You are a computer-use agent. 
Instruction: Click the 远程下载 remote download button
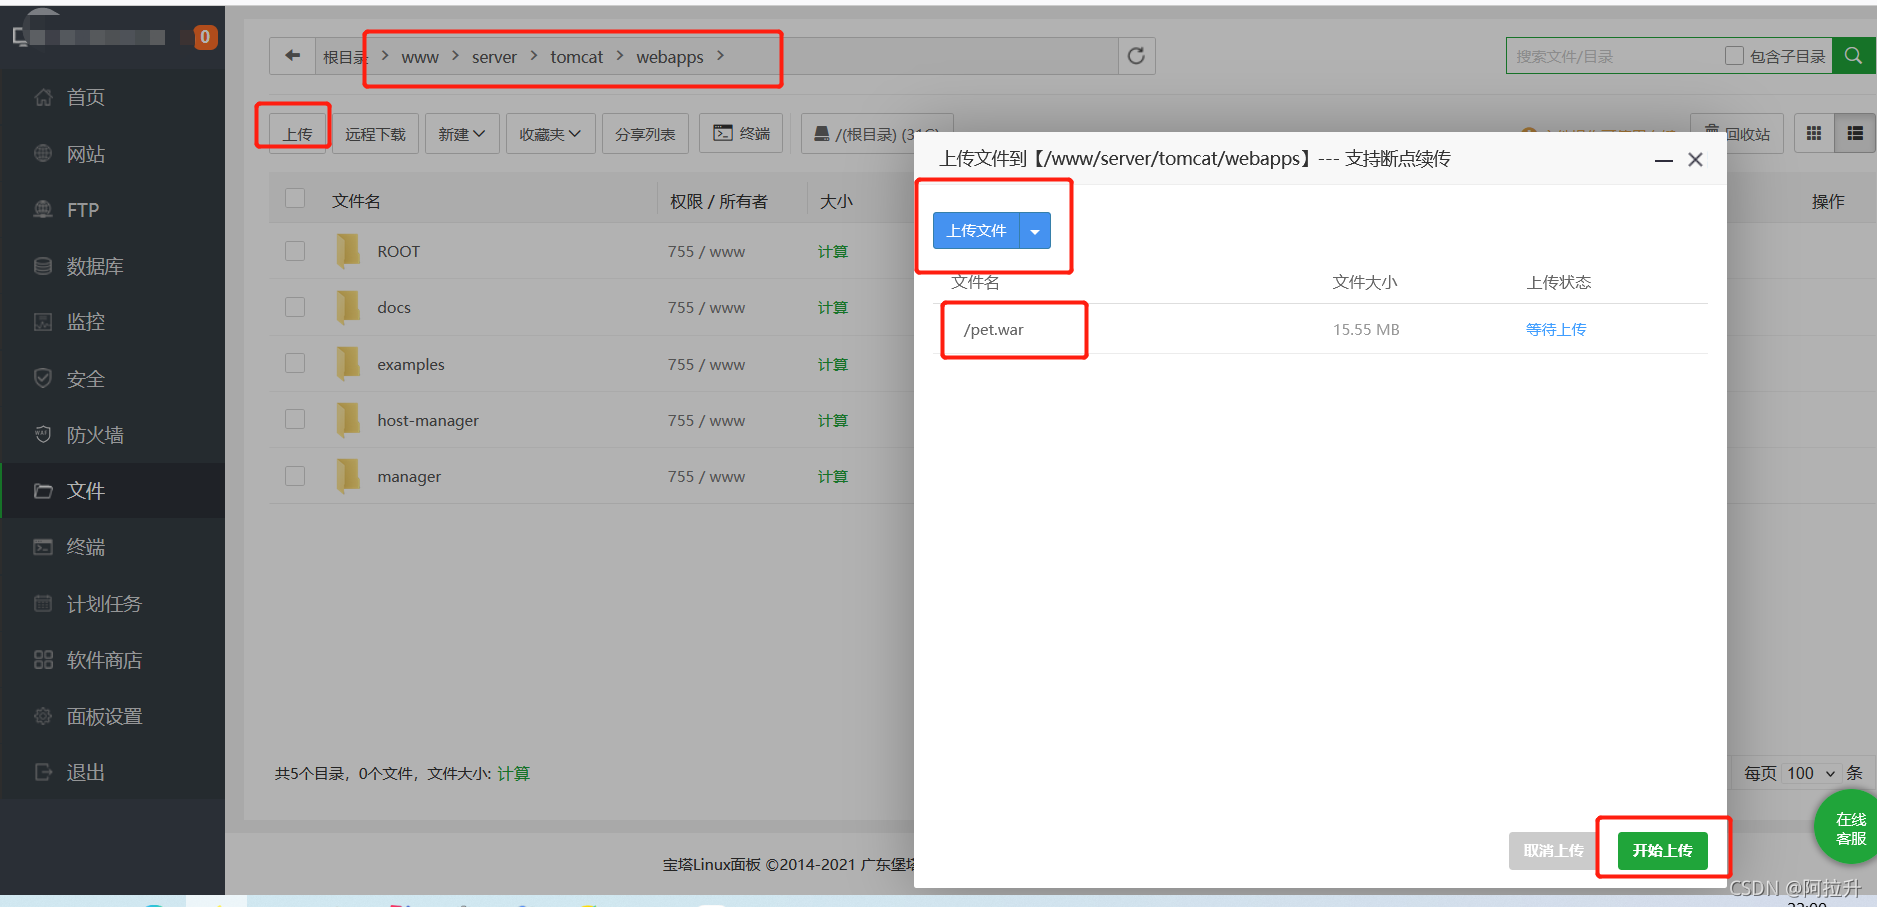tap(375, 134)
